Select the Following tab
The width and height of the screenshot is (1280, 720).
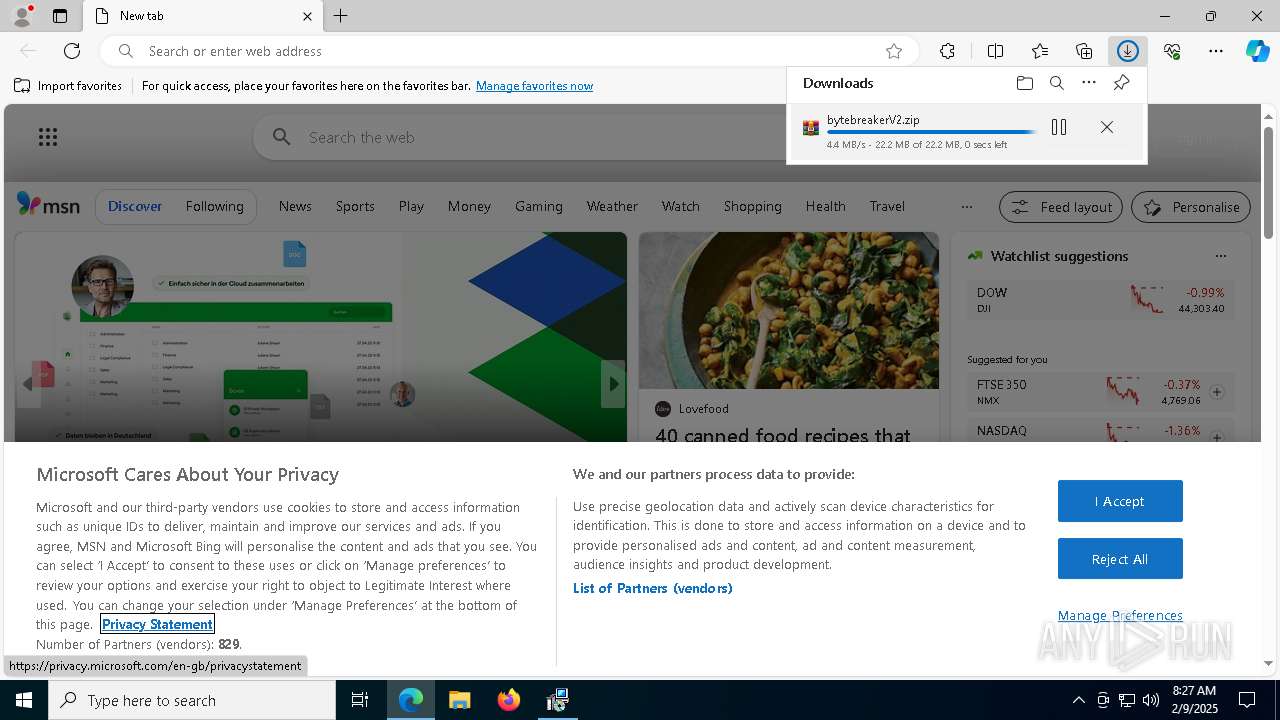214,207
